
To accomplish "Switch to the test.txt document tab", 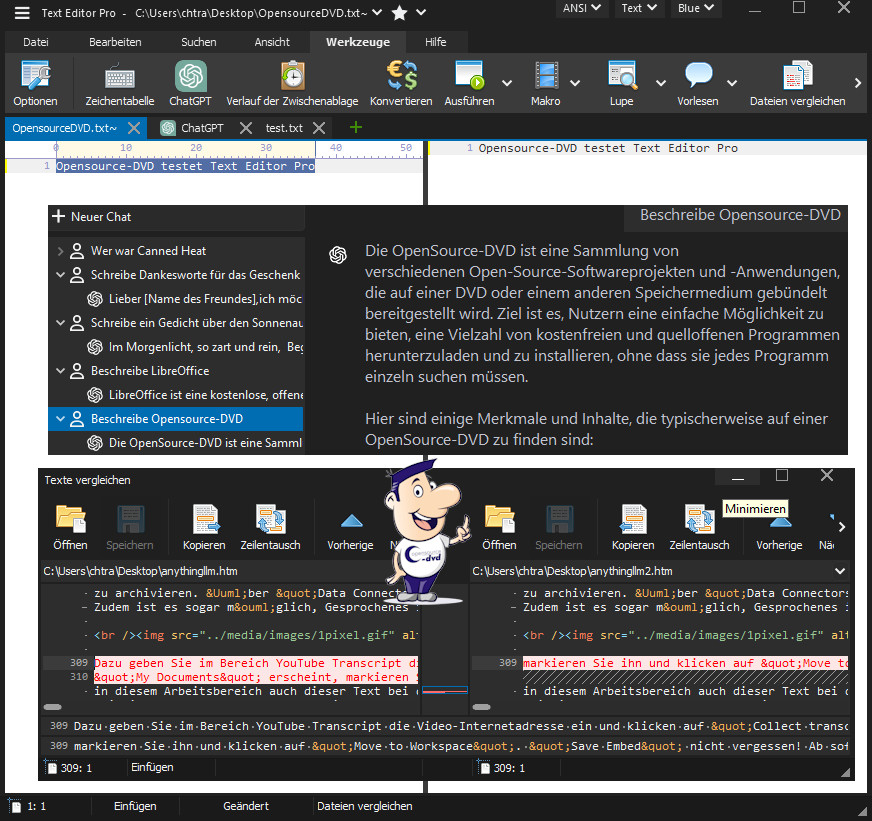I will pos(284,128).
